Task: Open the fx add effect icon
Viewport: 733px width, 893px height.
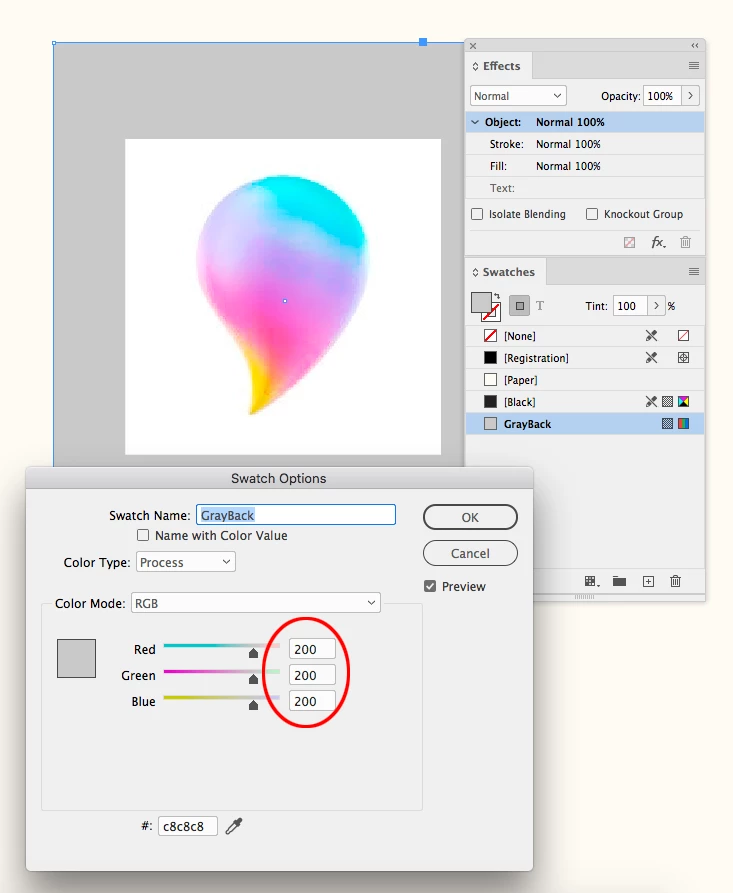Action: pos(658,243)
